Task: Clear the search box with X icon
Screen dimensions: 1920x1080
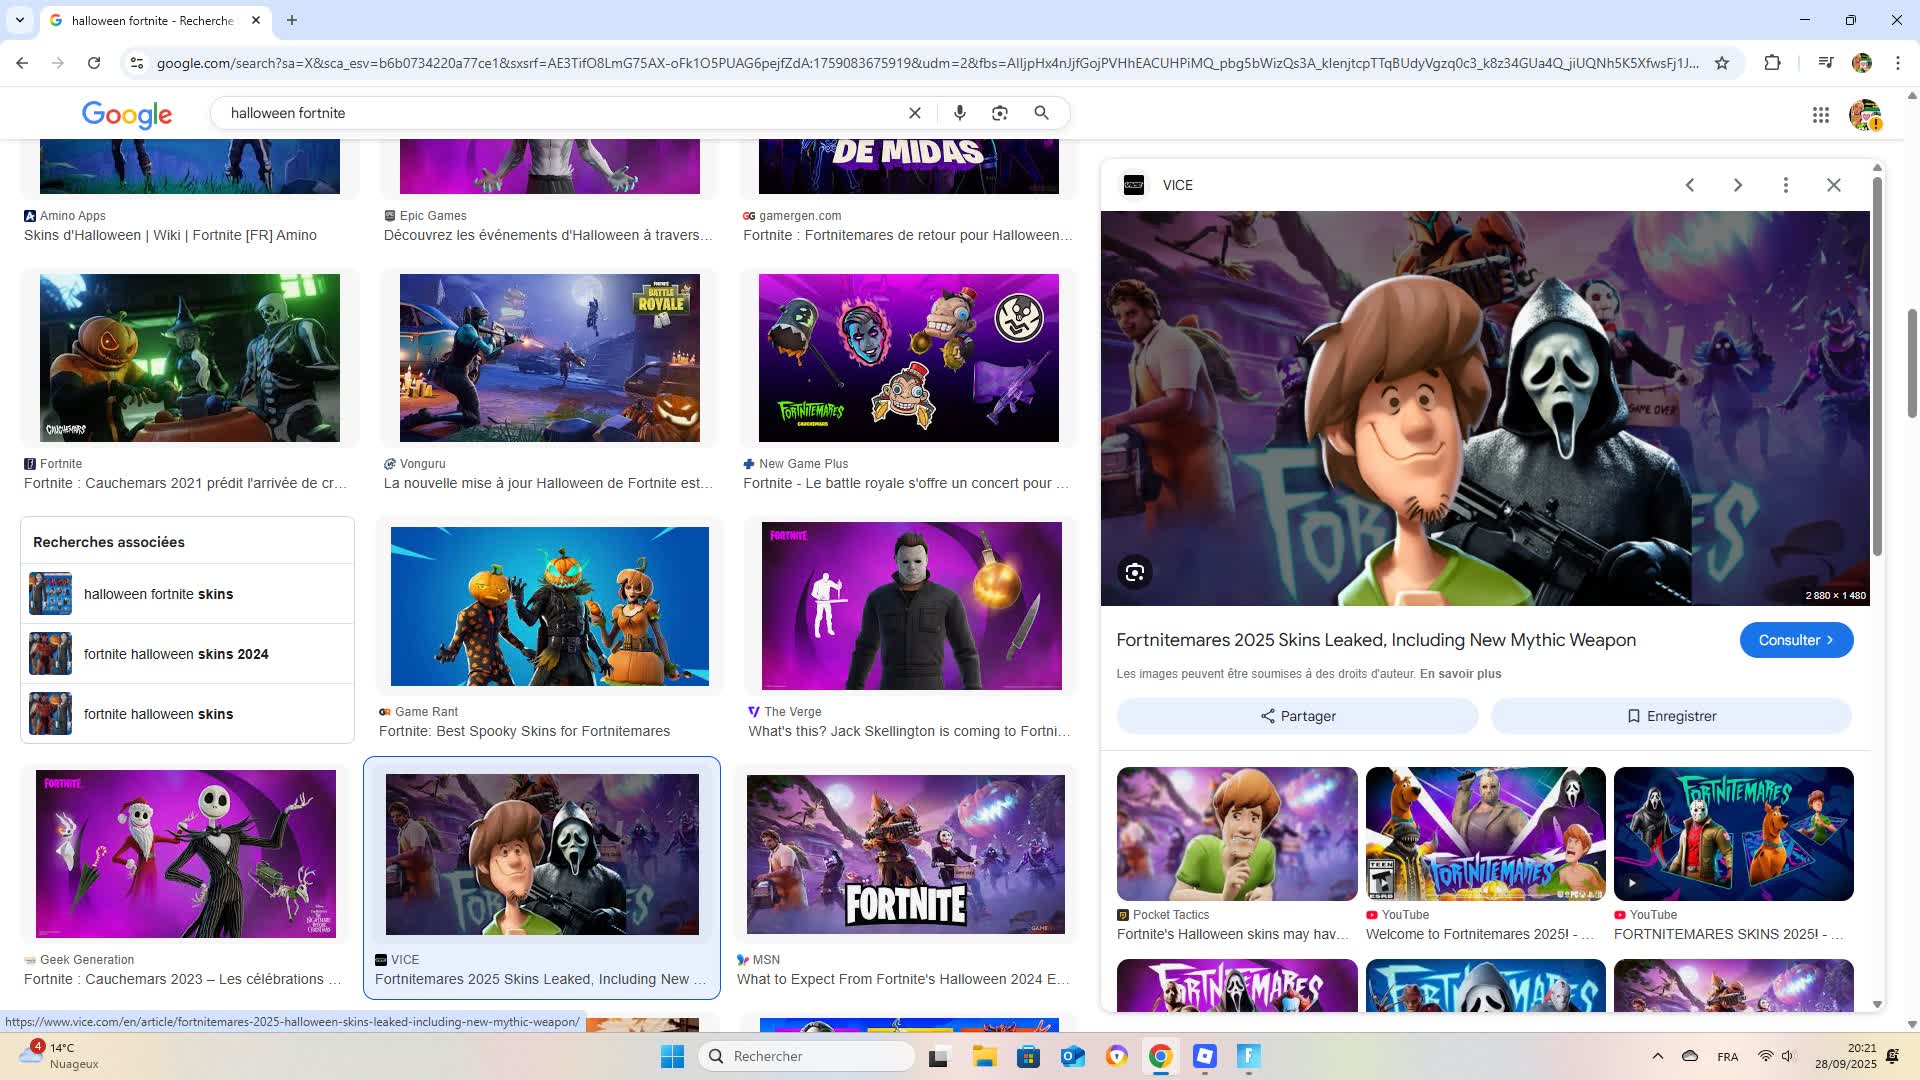Action: (x=914, y=113)
